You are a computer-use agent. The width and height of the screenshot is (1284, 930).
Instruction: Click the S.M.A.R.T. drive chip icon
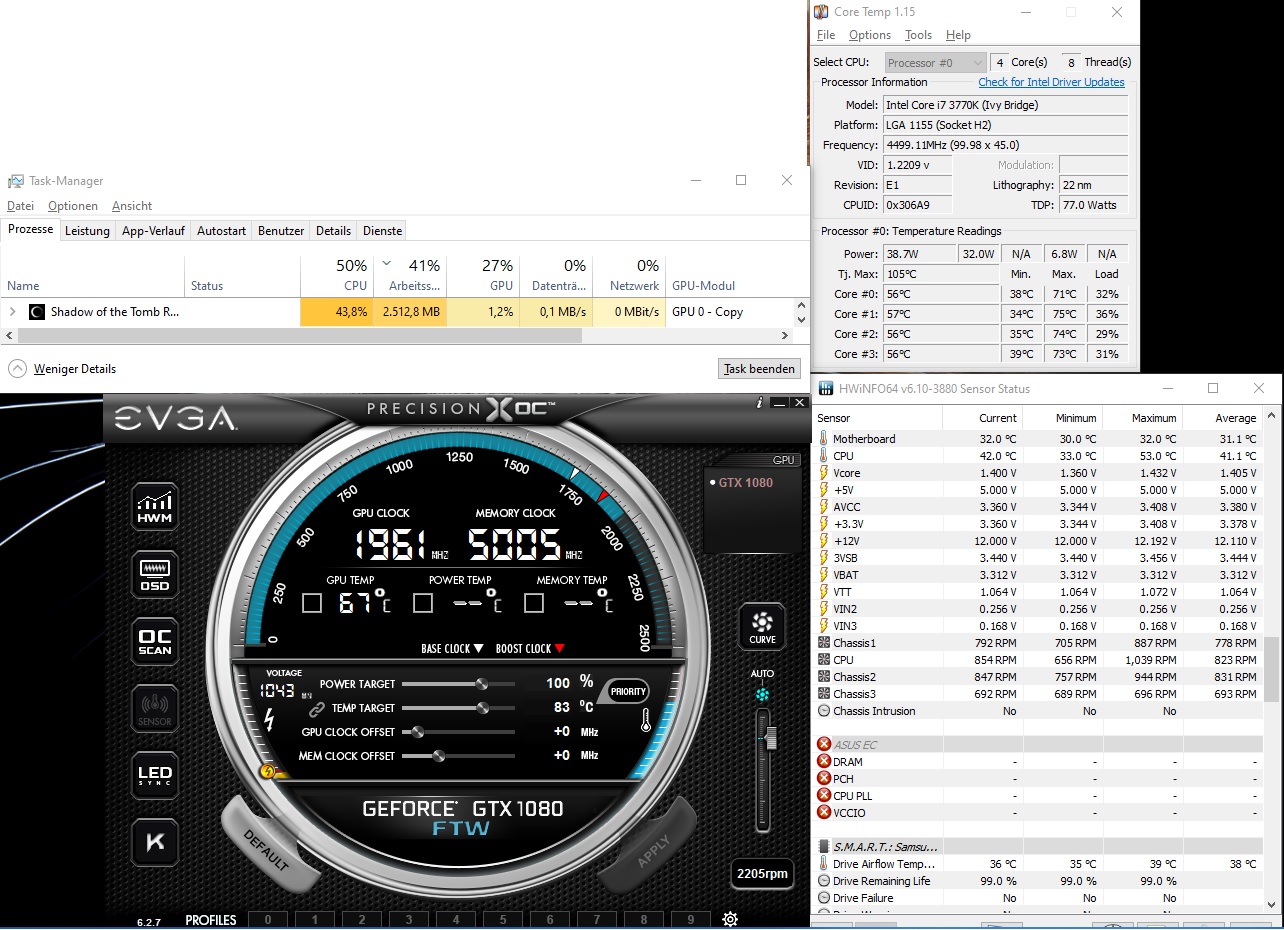824,847
